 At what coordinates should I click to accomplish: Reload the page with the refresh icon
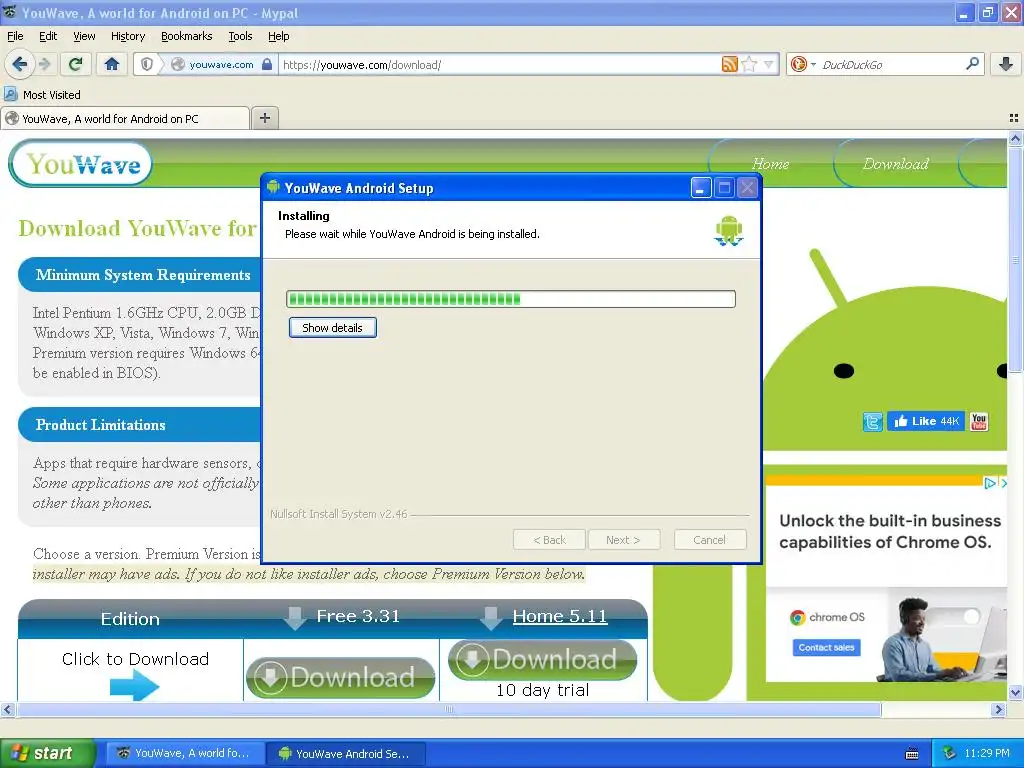click(75, 64)
